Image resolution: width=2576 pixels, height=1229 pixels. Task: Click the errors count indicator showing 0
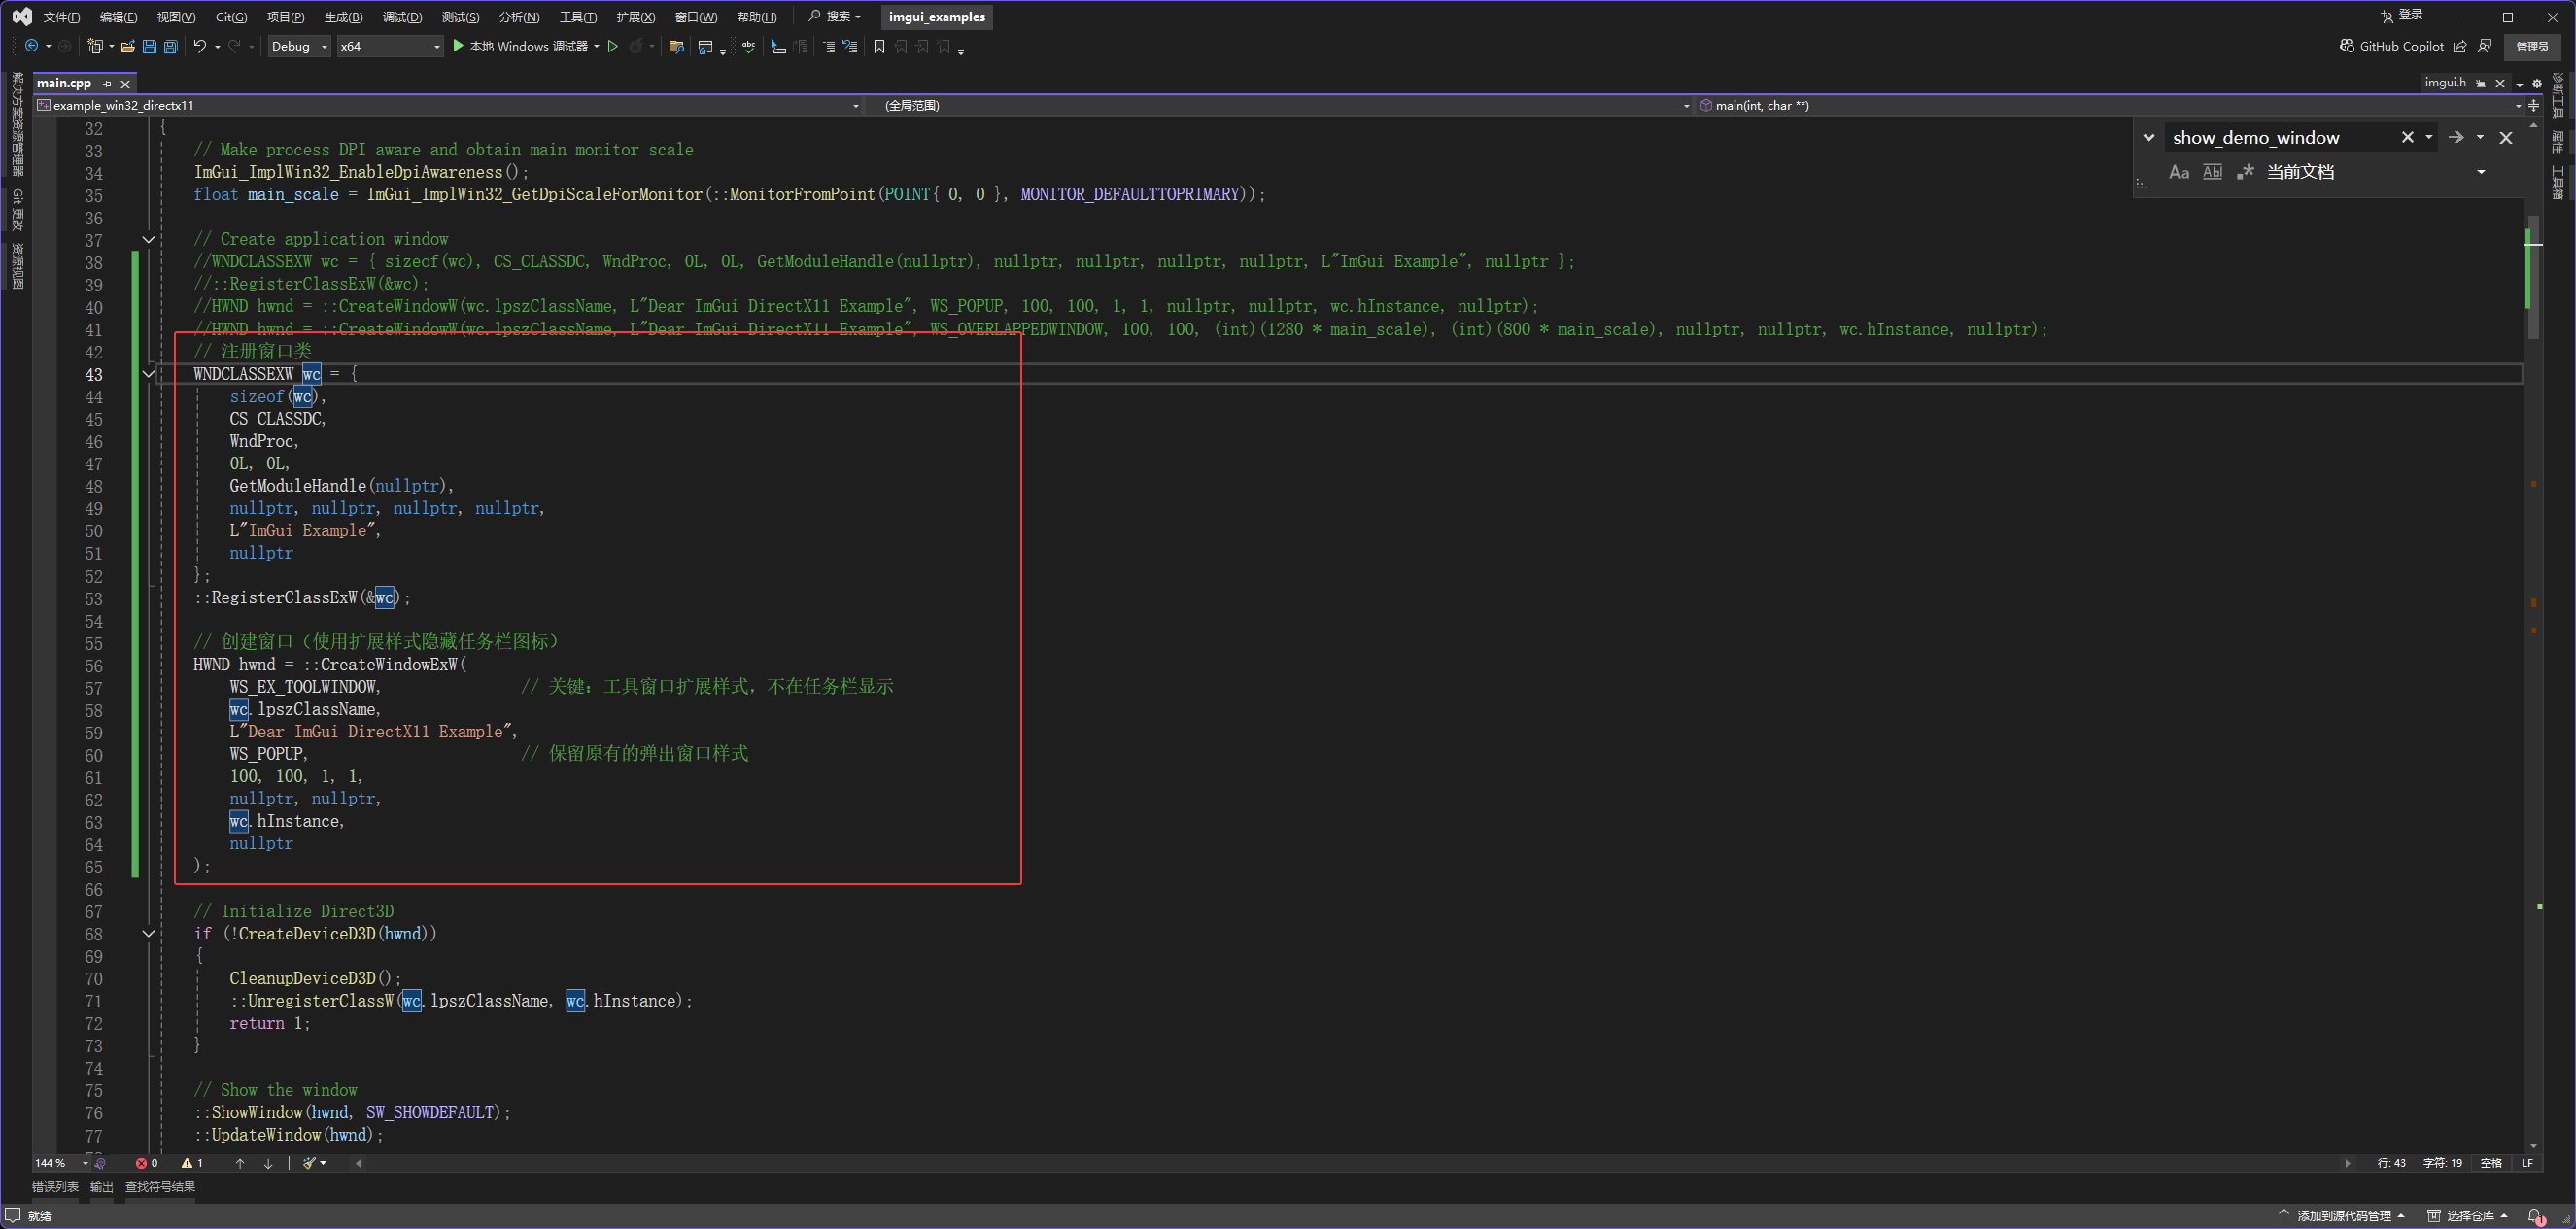click(147, 1163)
